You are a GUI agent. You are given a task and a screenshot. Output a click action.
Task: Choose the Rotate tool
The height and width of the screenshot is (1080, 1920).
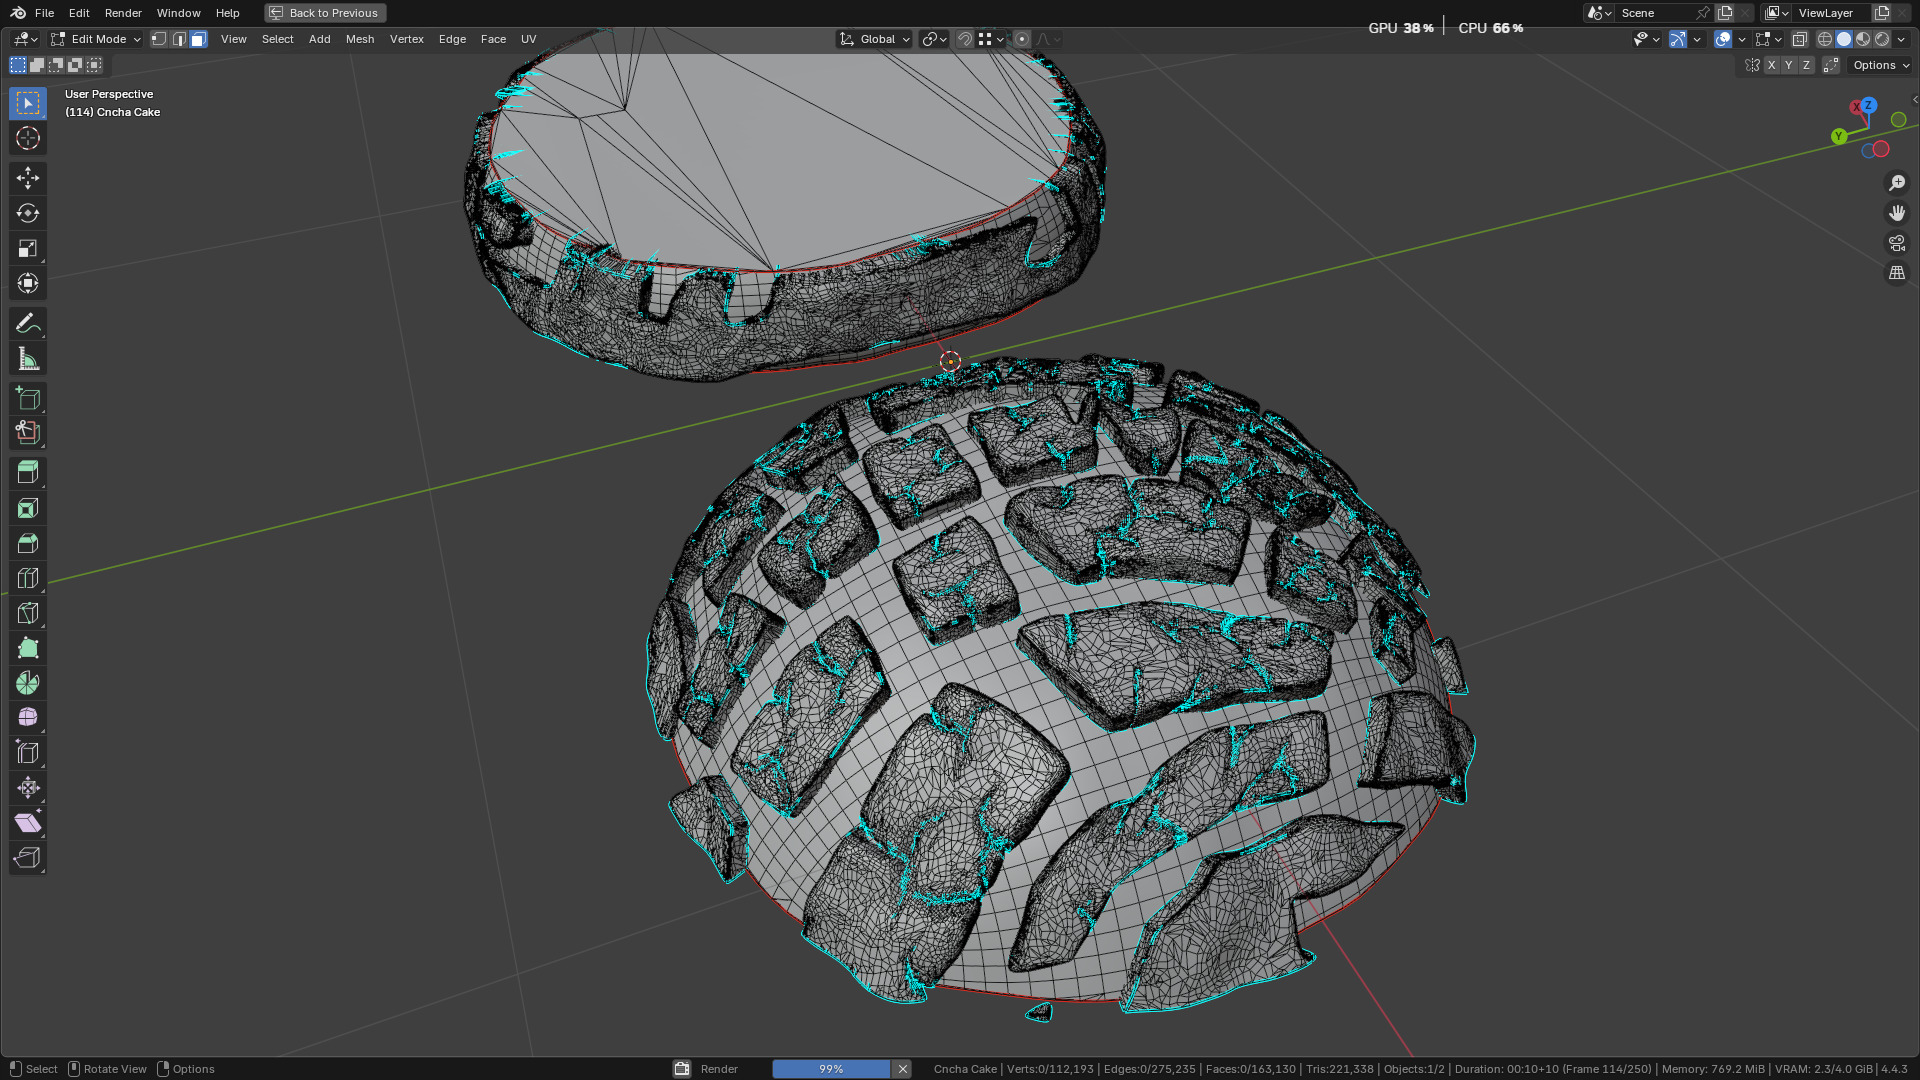click(x=28, y=213)
